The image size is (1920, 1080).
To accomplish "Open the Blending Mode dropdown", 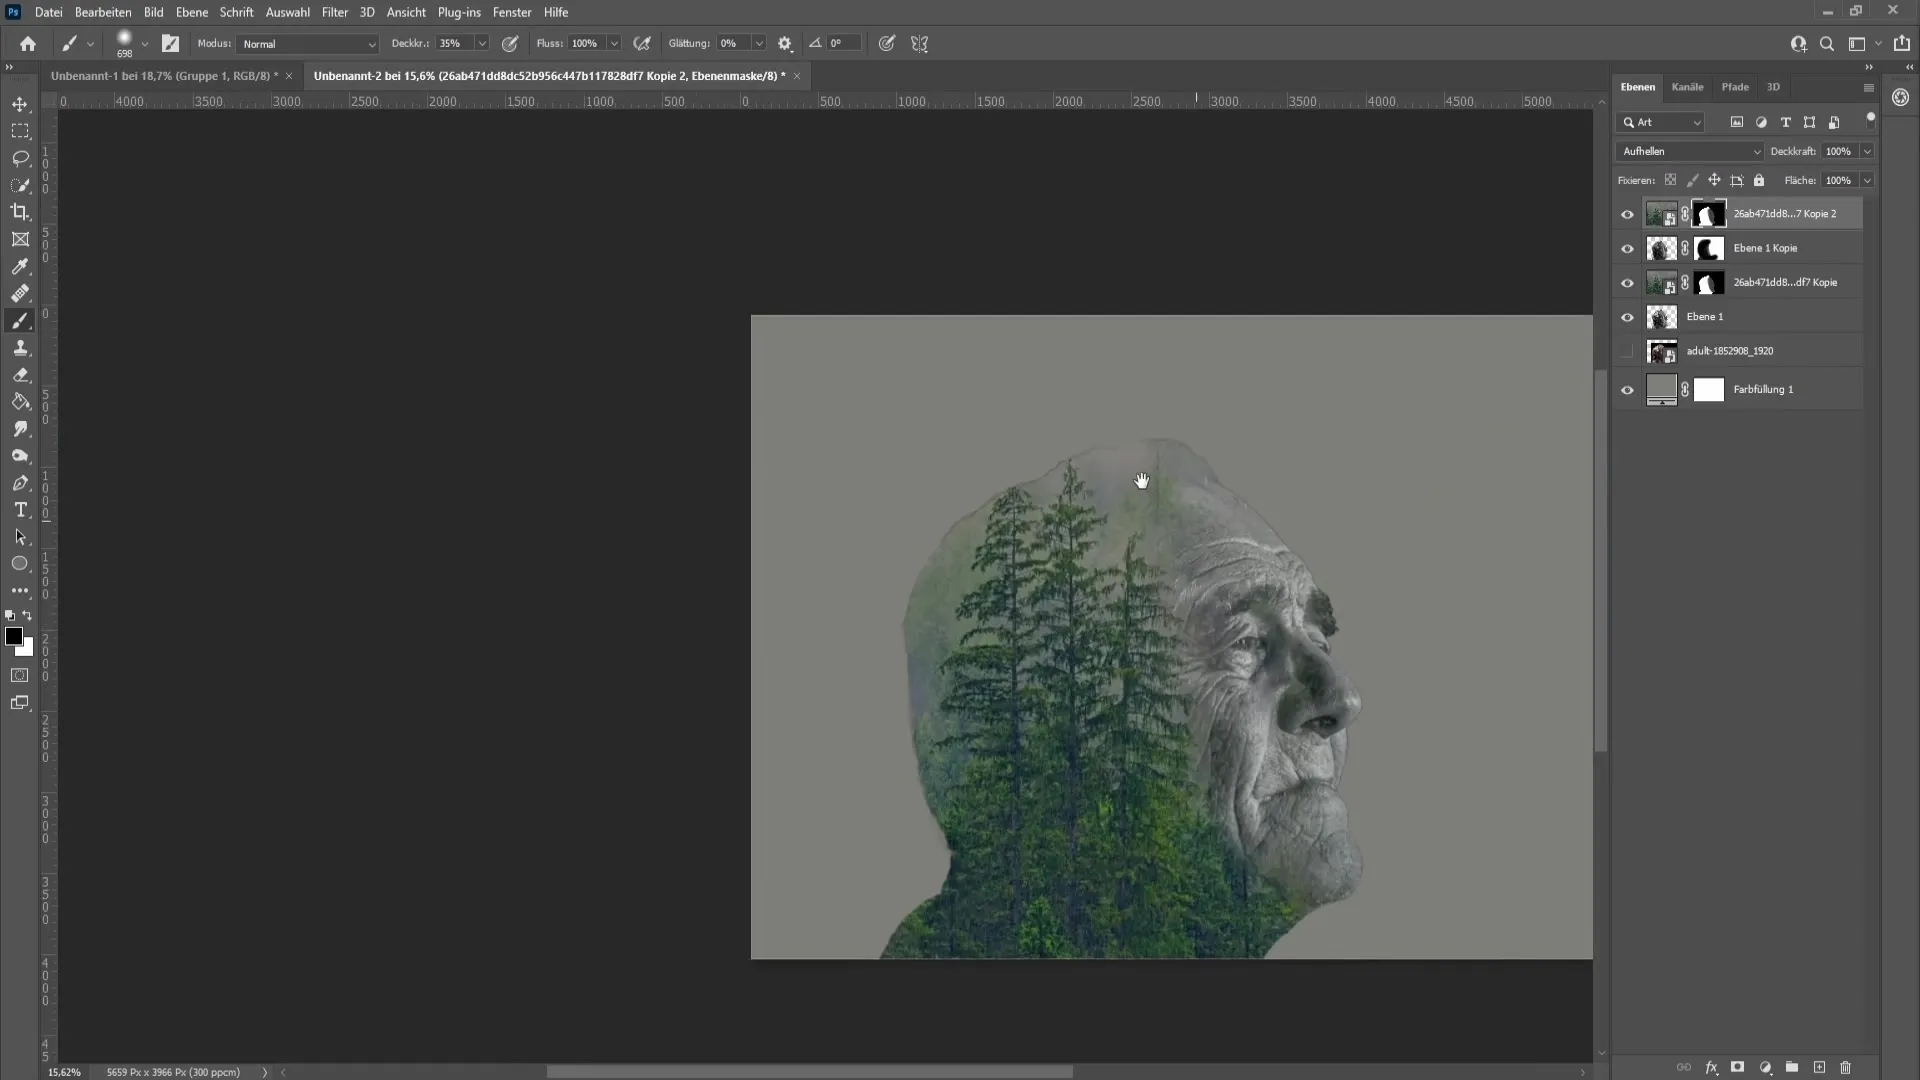I will (1691, 150).
